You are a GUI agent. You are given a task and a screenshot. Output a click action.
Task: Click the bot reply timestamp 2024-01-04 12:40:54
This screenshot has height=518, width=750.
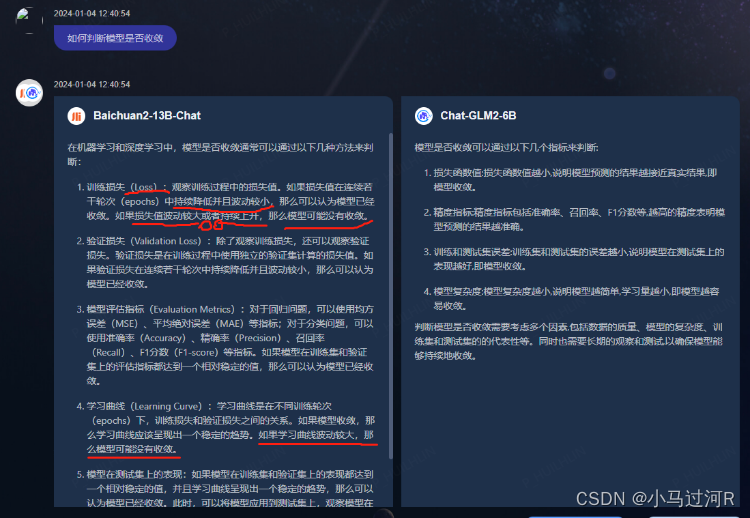pyautogui.click(x=92, y=84)
